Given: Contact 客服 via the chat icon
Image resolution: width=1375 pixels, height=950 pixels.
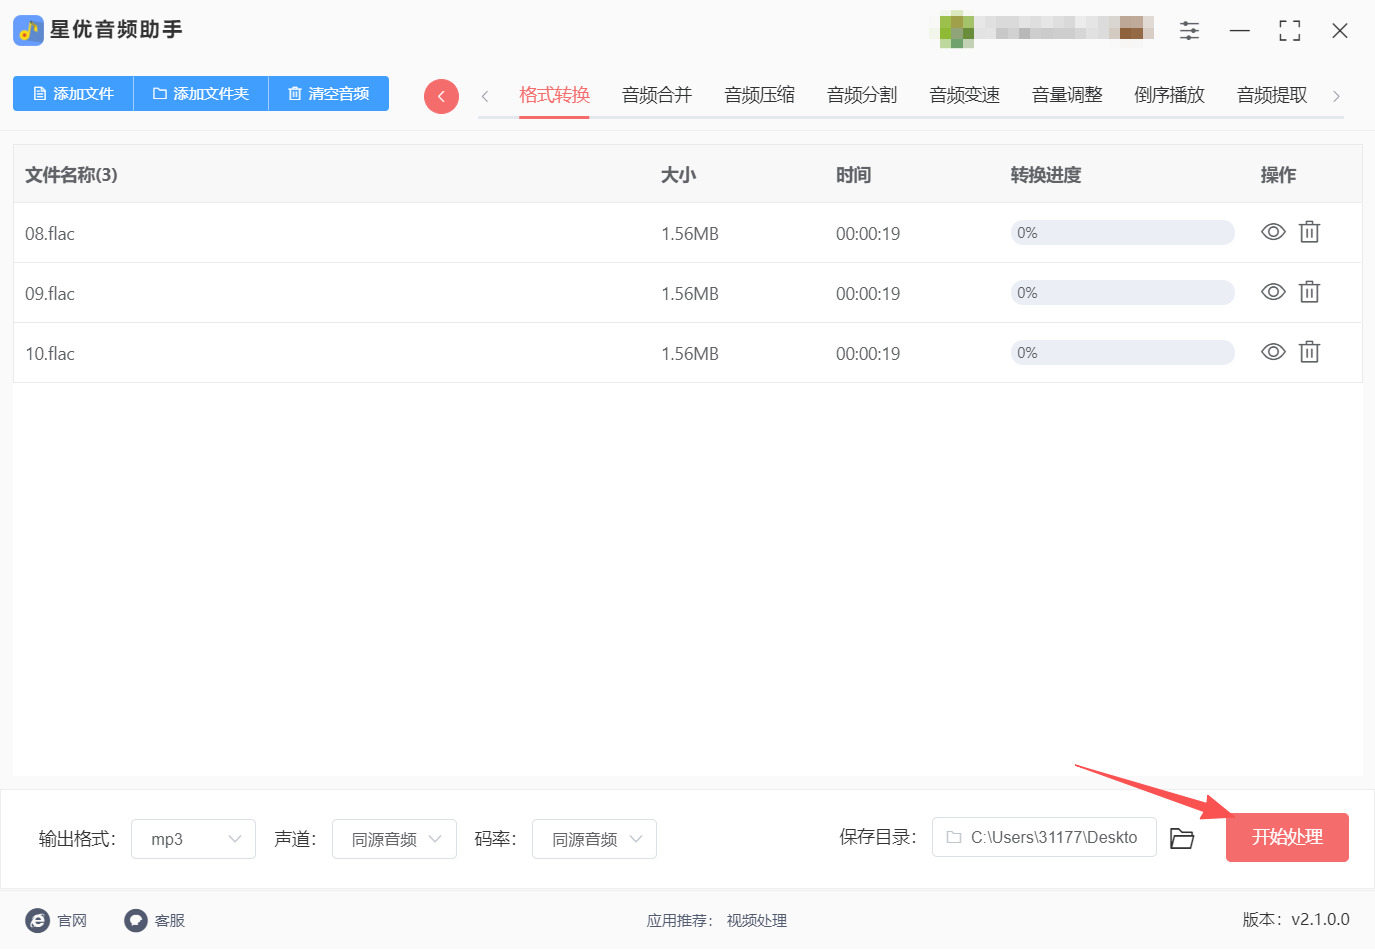Looking at the screenshot, I should click(x=136, y=920).
